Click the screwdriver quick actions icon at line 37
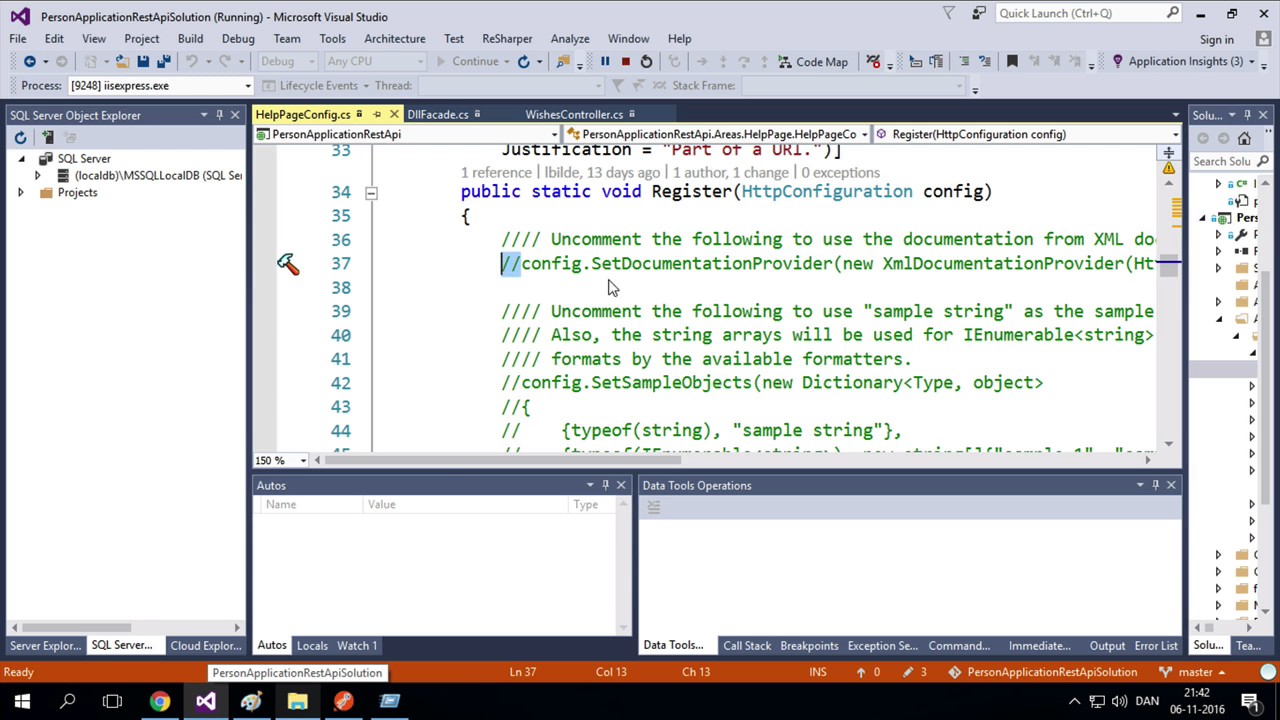Image resolution: width=1280 pixels, height=720 pixels. tap(288, 264)
